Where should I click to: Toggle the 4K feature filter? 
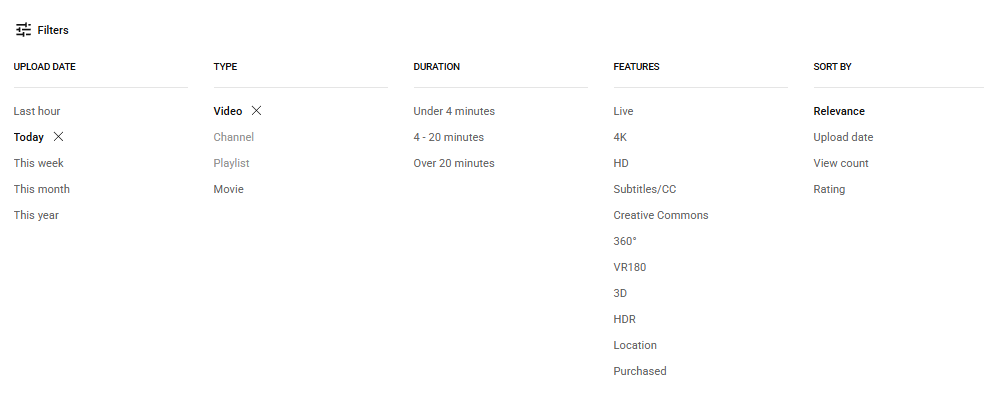[x=620, y=137]
